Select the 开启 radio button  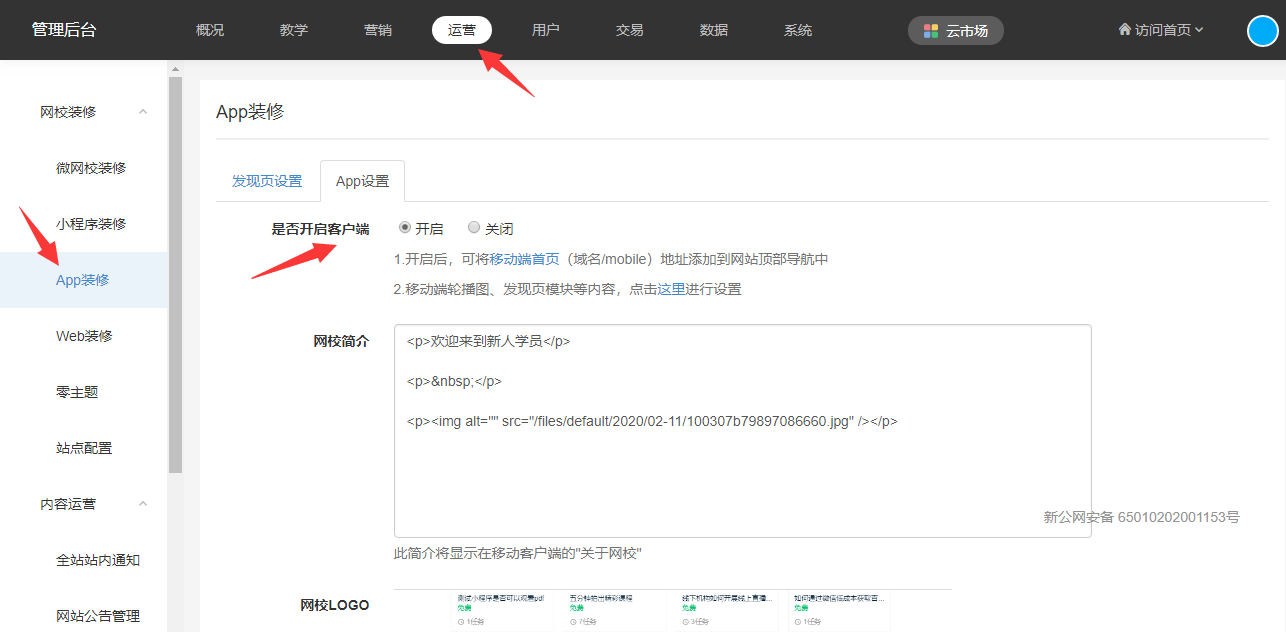405,228
